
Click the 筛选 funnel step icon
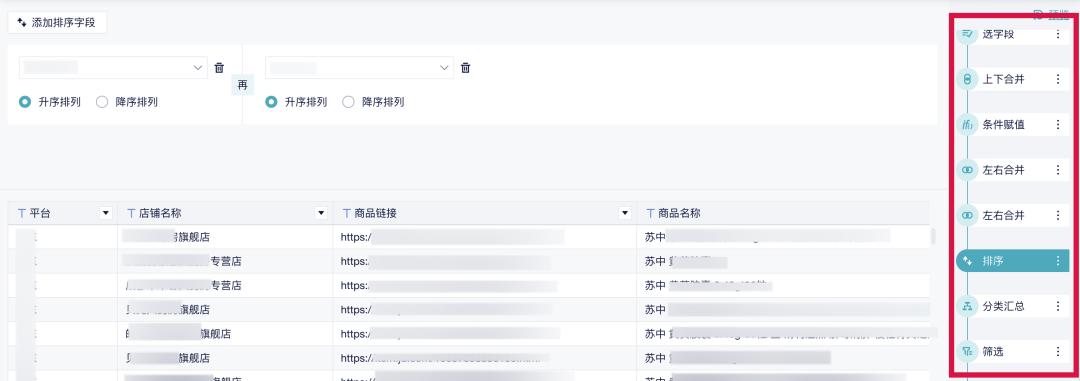point(967,352)
